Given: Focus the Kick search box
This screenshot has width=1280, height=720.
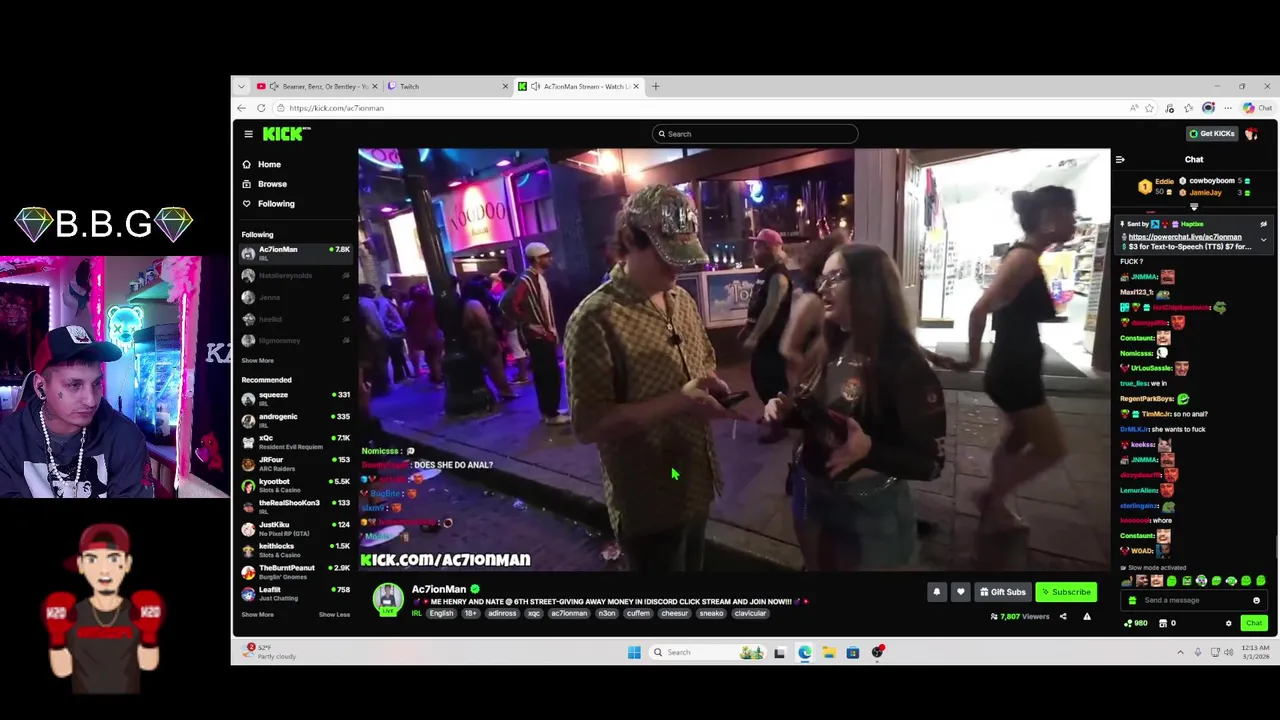Looking at the screenshot, I should point(755,134).
